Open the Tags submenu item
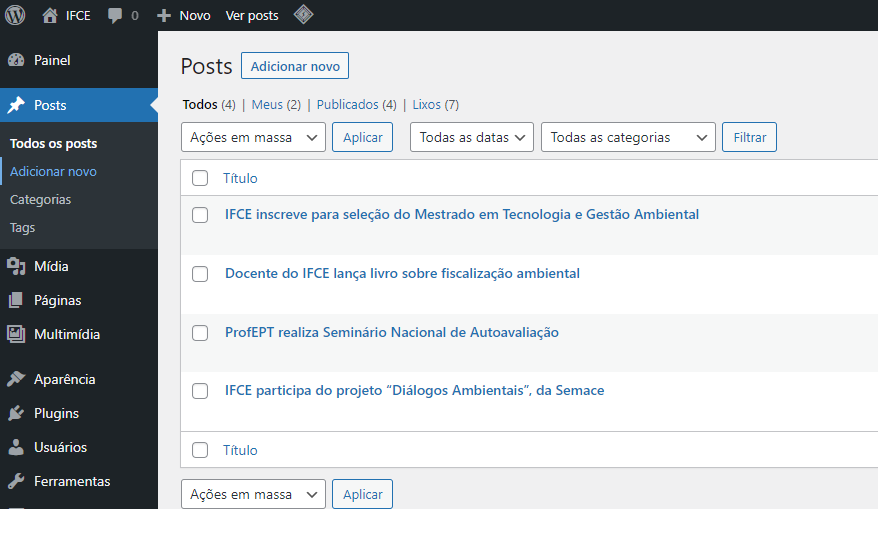 (22, 228)
